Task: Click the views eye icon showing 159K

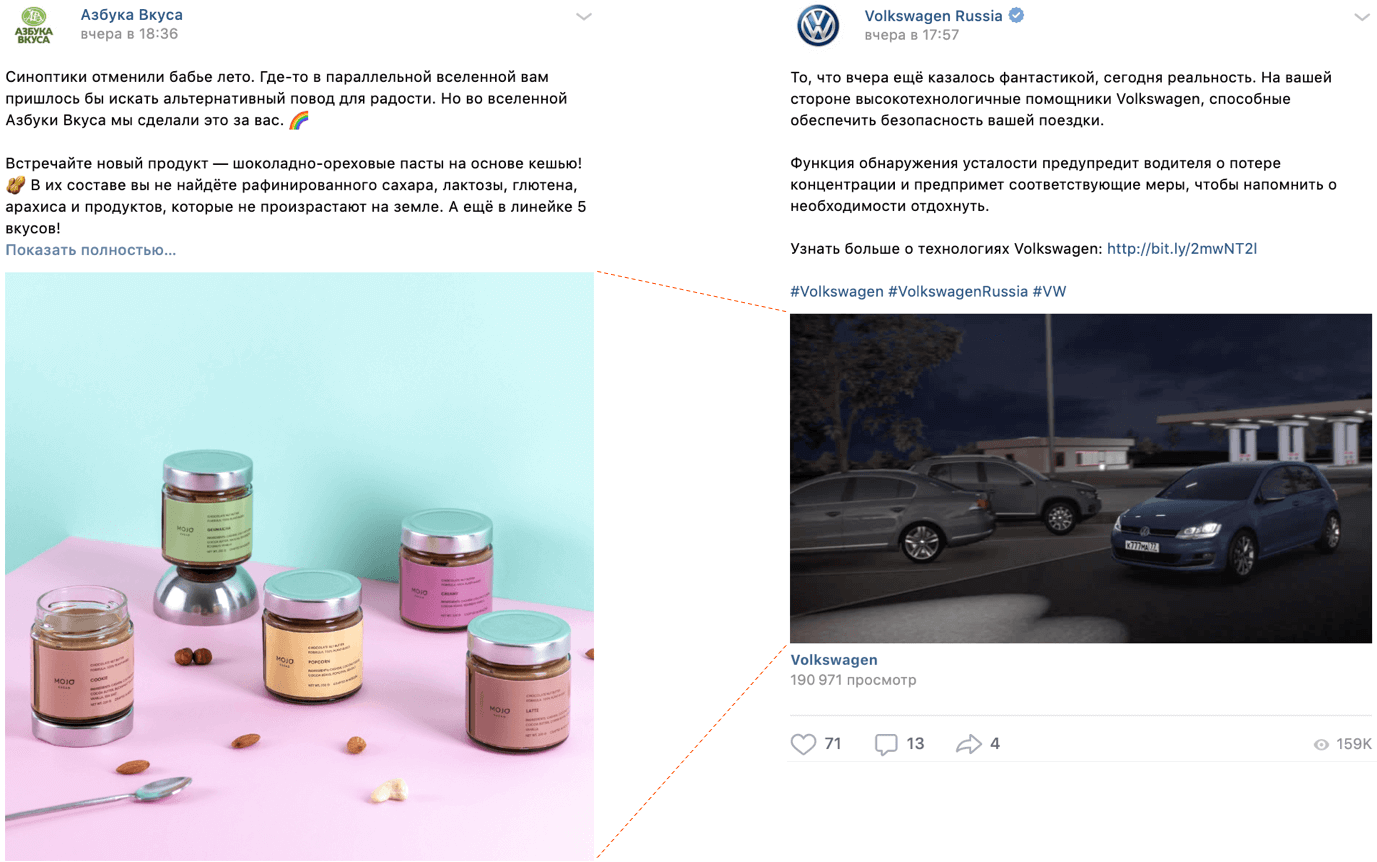Action: point(1321,745)
